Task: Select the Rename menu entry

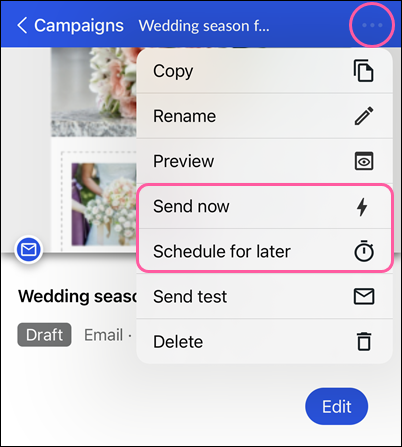Action: pos(264,116)
